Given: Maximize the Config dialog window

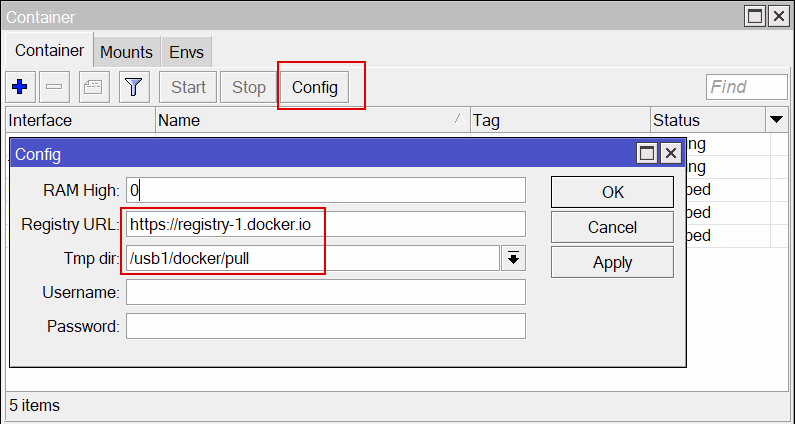Looking at the screenshot, I should click(x=647, y=154).
